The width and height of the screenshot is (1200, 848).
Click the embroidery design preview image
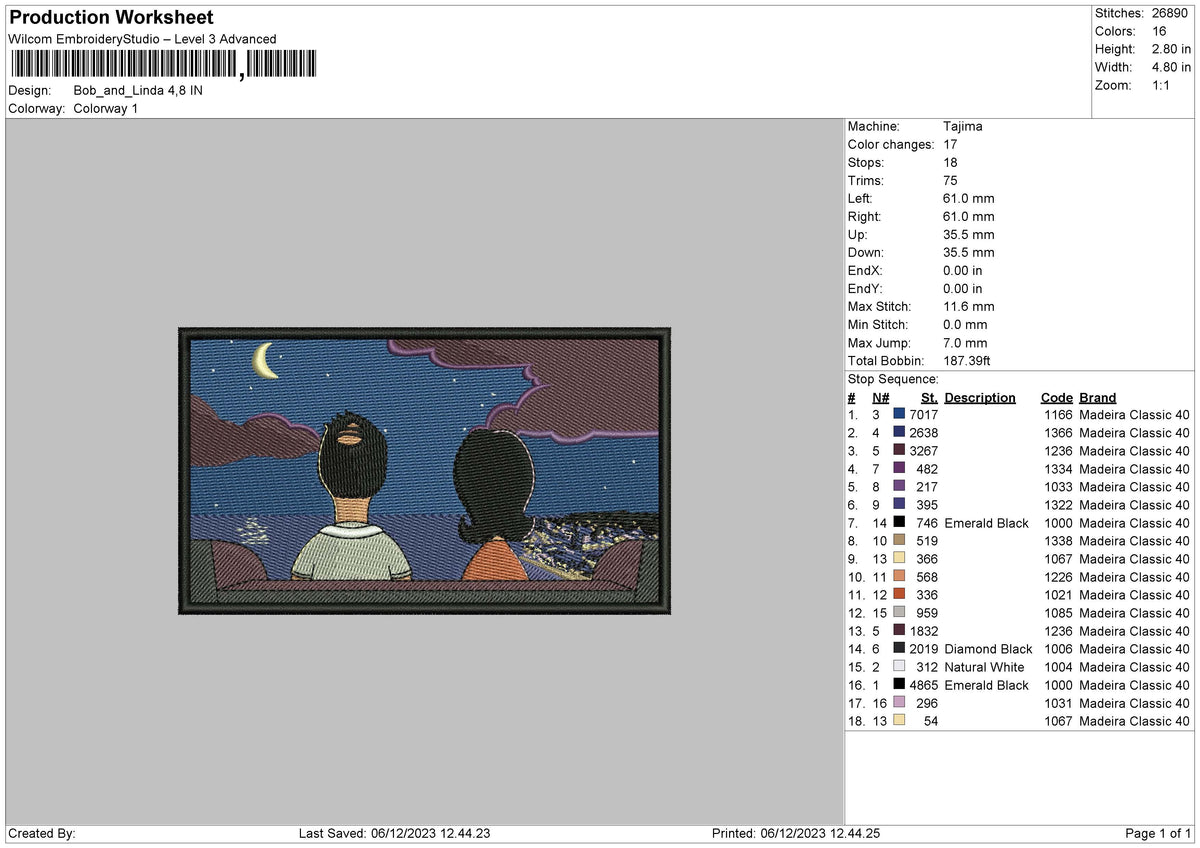tap(425, 470)
